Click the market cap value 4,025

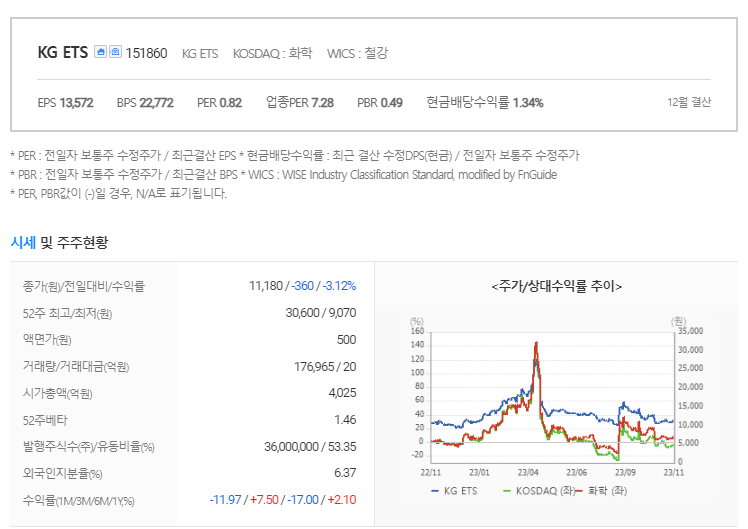point(342,393)
